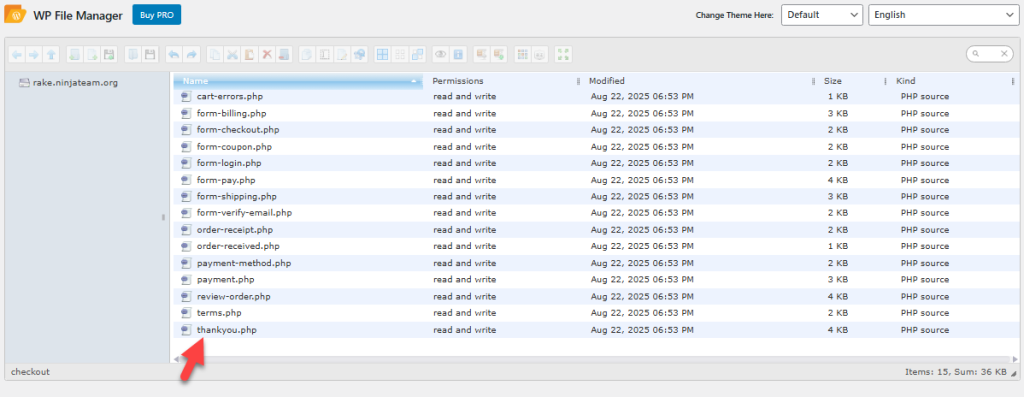This screenshot has width=1024, height=397.
Task: Select the payment-method.php file
Action: (x=595, y=263)
